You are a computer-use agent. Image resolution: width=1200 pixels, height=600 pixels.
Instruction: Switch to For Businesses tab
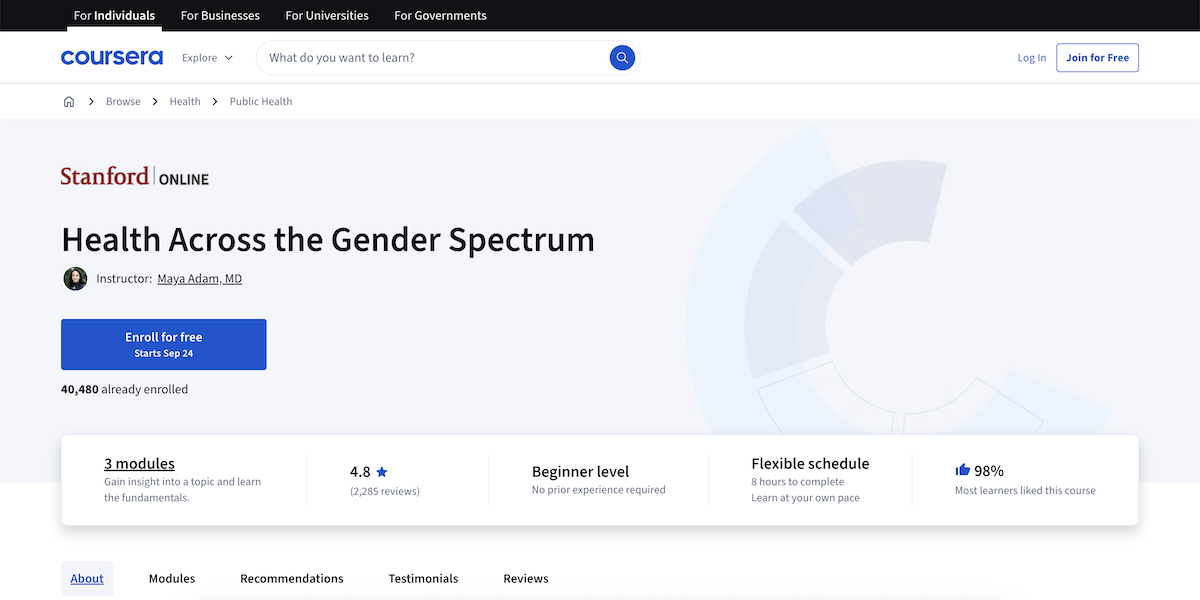tap(220, 16)
